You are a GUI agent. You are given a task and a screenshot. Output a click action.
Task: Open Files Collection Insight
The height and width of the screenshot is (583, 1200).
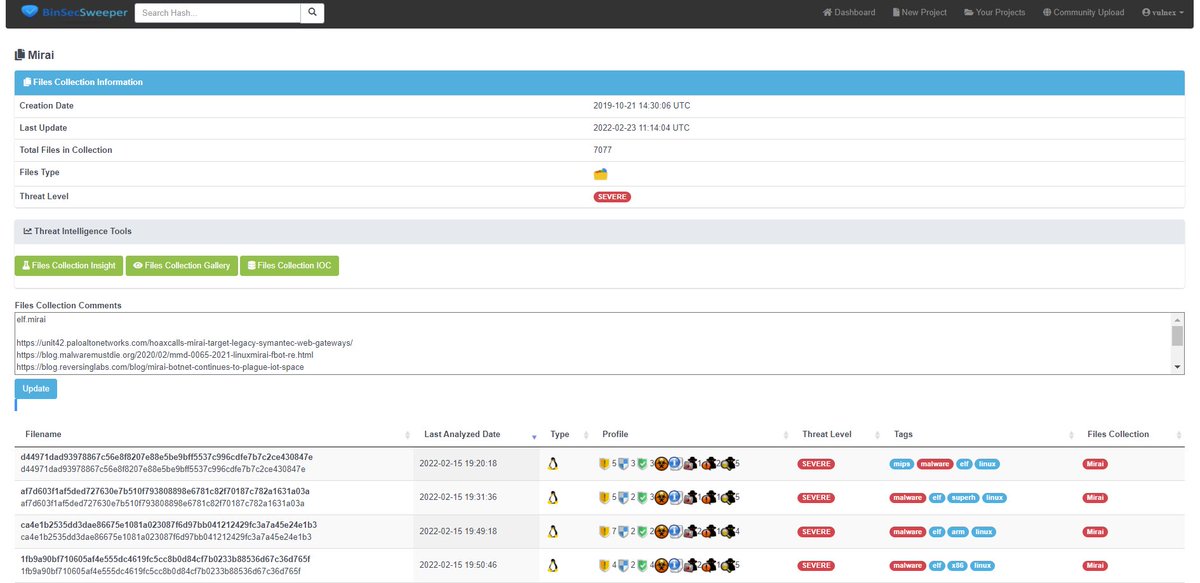[68, 265]
